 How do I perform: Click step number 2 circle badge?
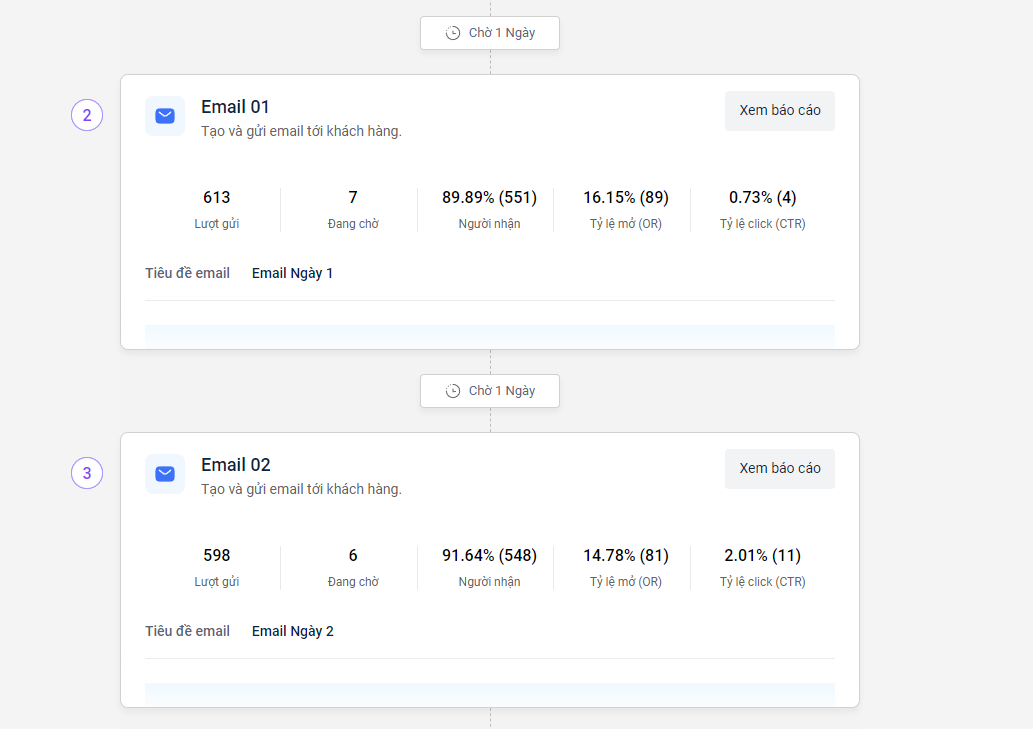[87, 116]
